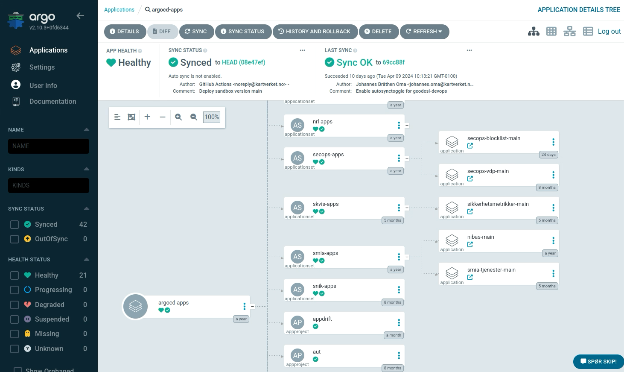Viewport: 624px width, 372px height.
Task: Click the DIFF button
Action: pyautogui.click(x=162, y=31)
